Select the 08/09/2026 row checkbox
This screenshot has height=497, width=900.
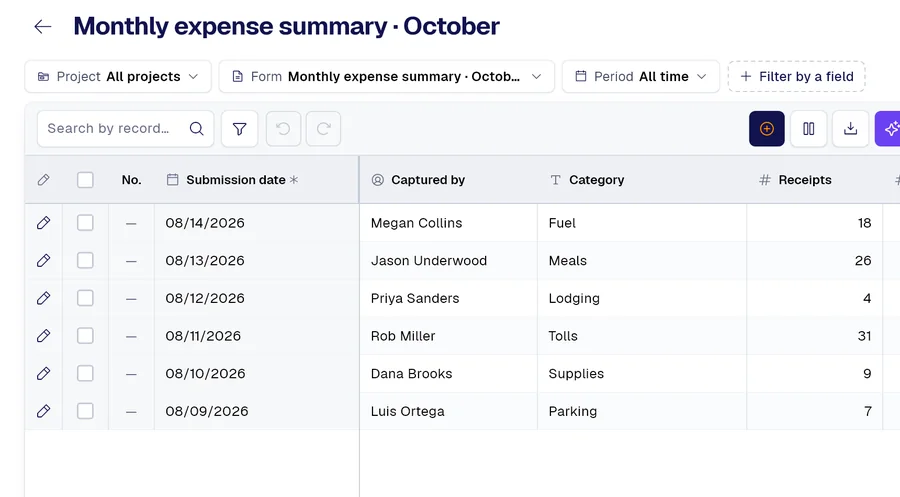[85, 411]
